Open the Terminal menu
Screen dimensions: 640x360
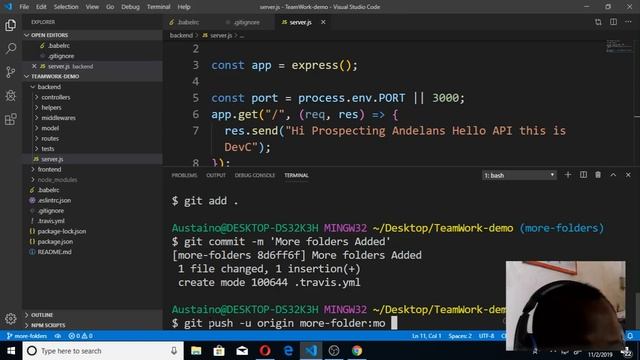(x=158, y=7)
